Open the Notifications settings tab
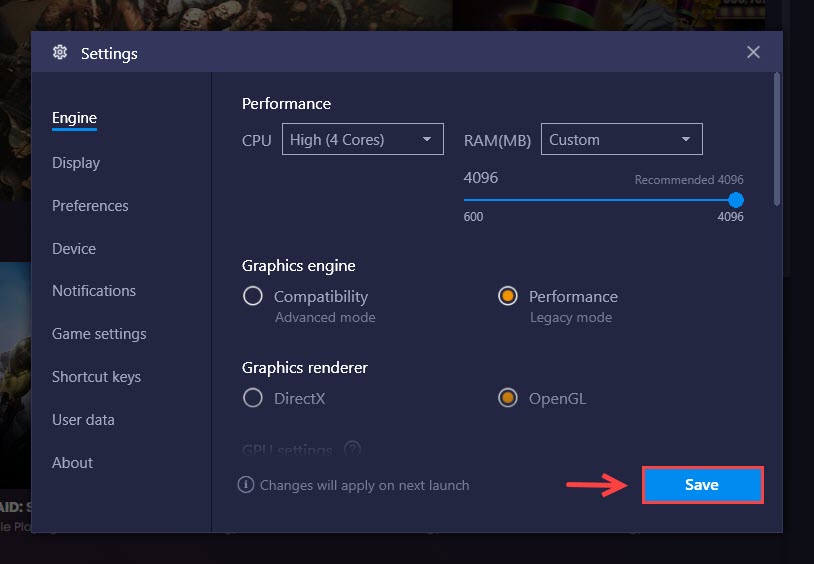Viewport: 814px width, 564px height. tap(94, 291)
